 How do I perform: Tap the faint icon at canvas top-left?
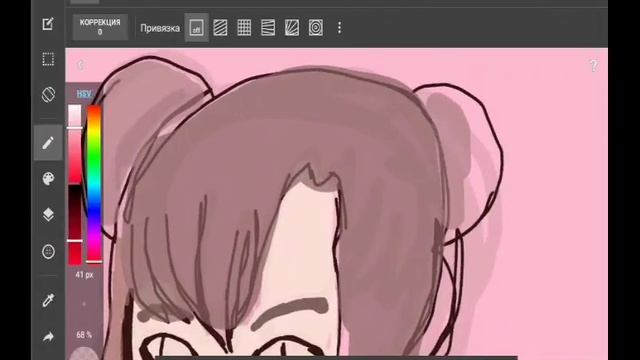pyautogui.click(x=81, y=64)
